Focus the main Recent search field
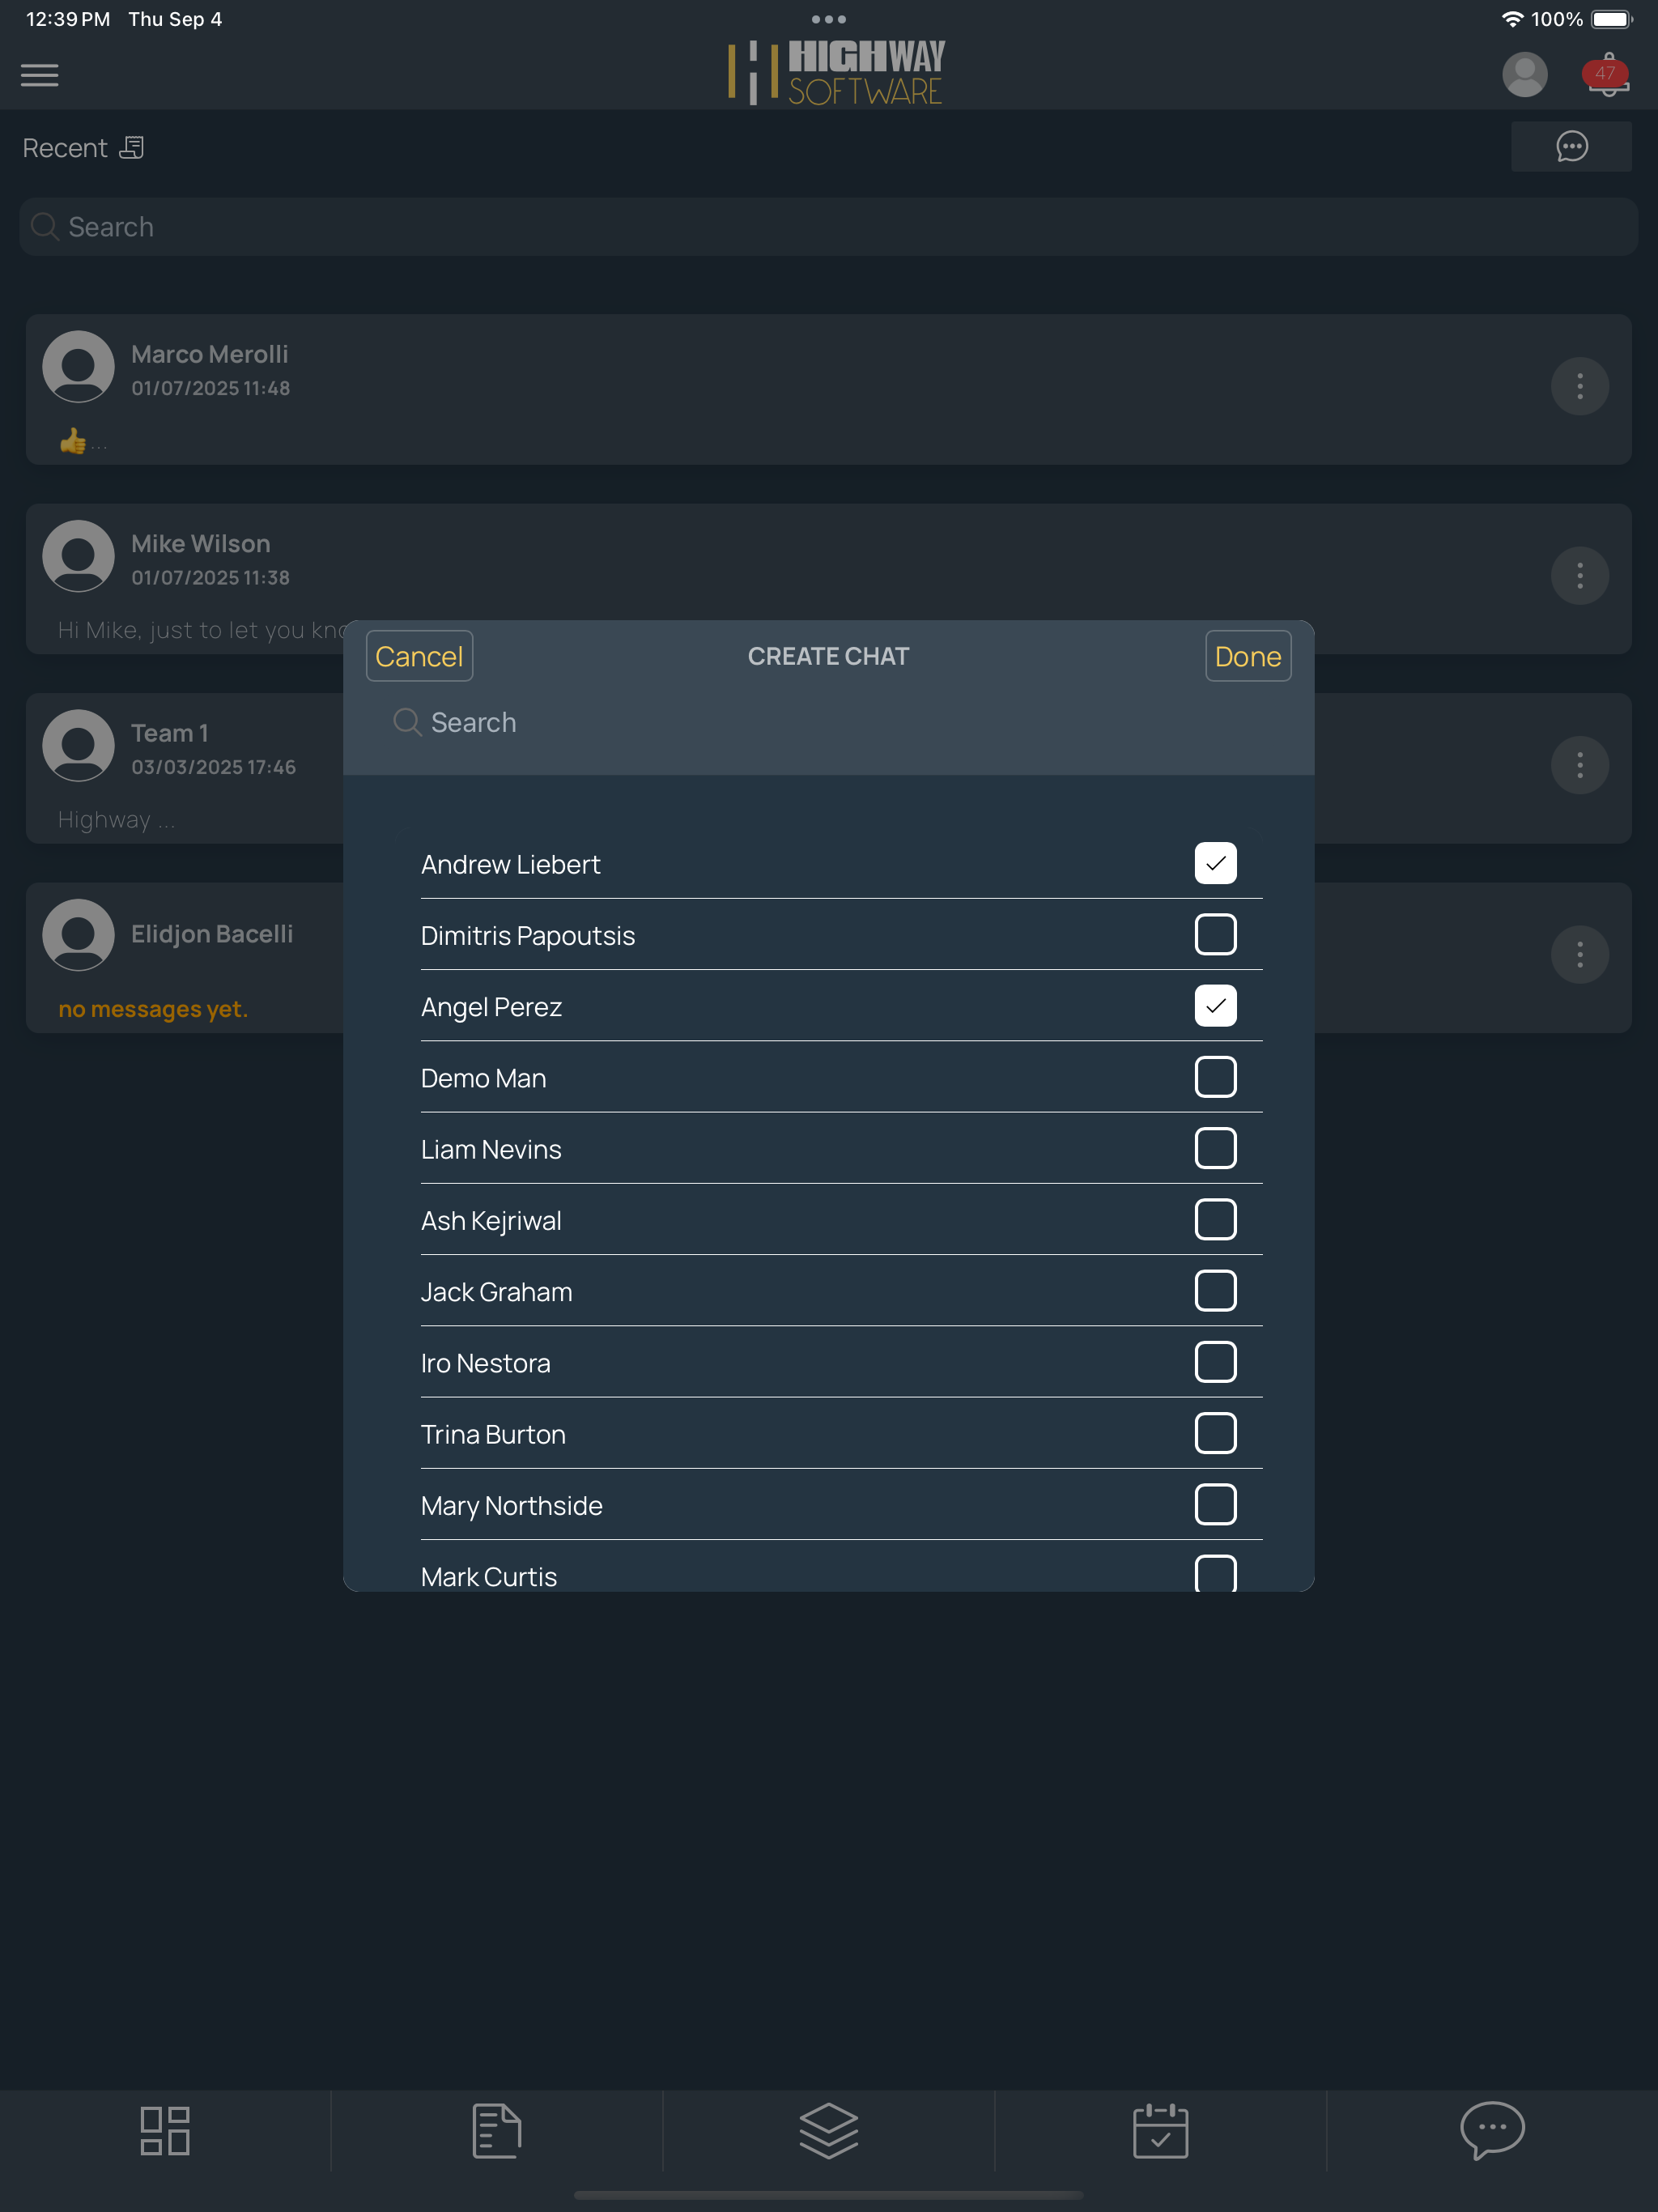Image resolution: width=1658 pixels, height=2212 pixels. coord(829,227)
